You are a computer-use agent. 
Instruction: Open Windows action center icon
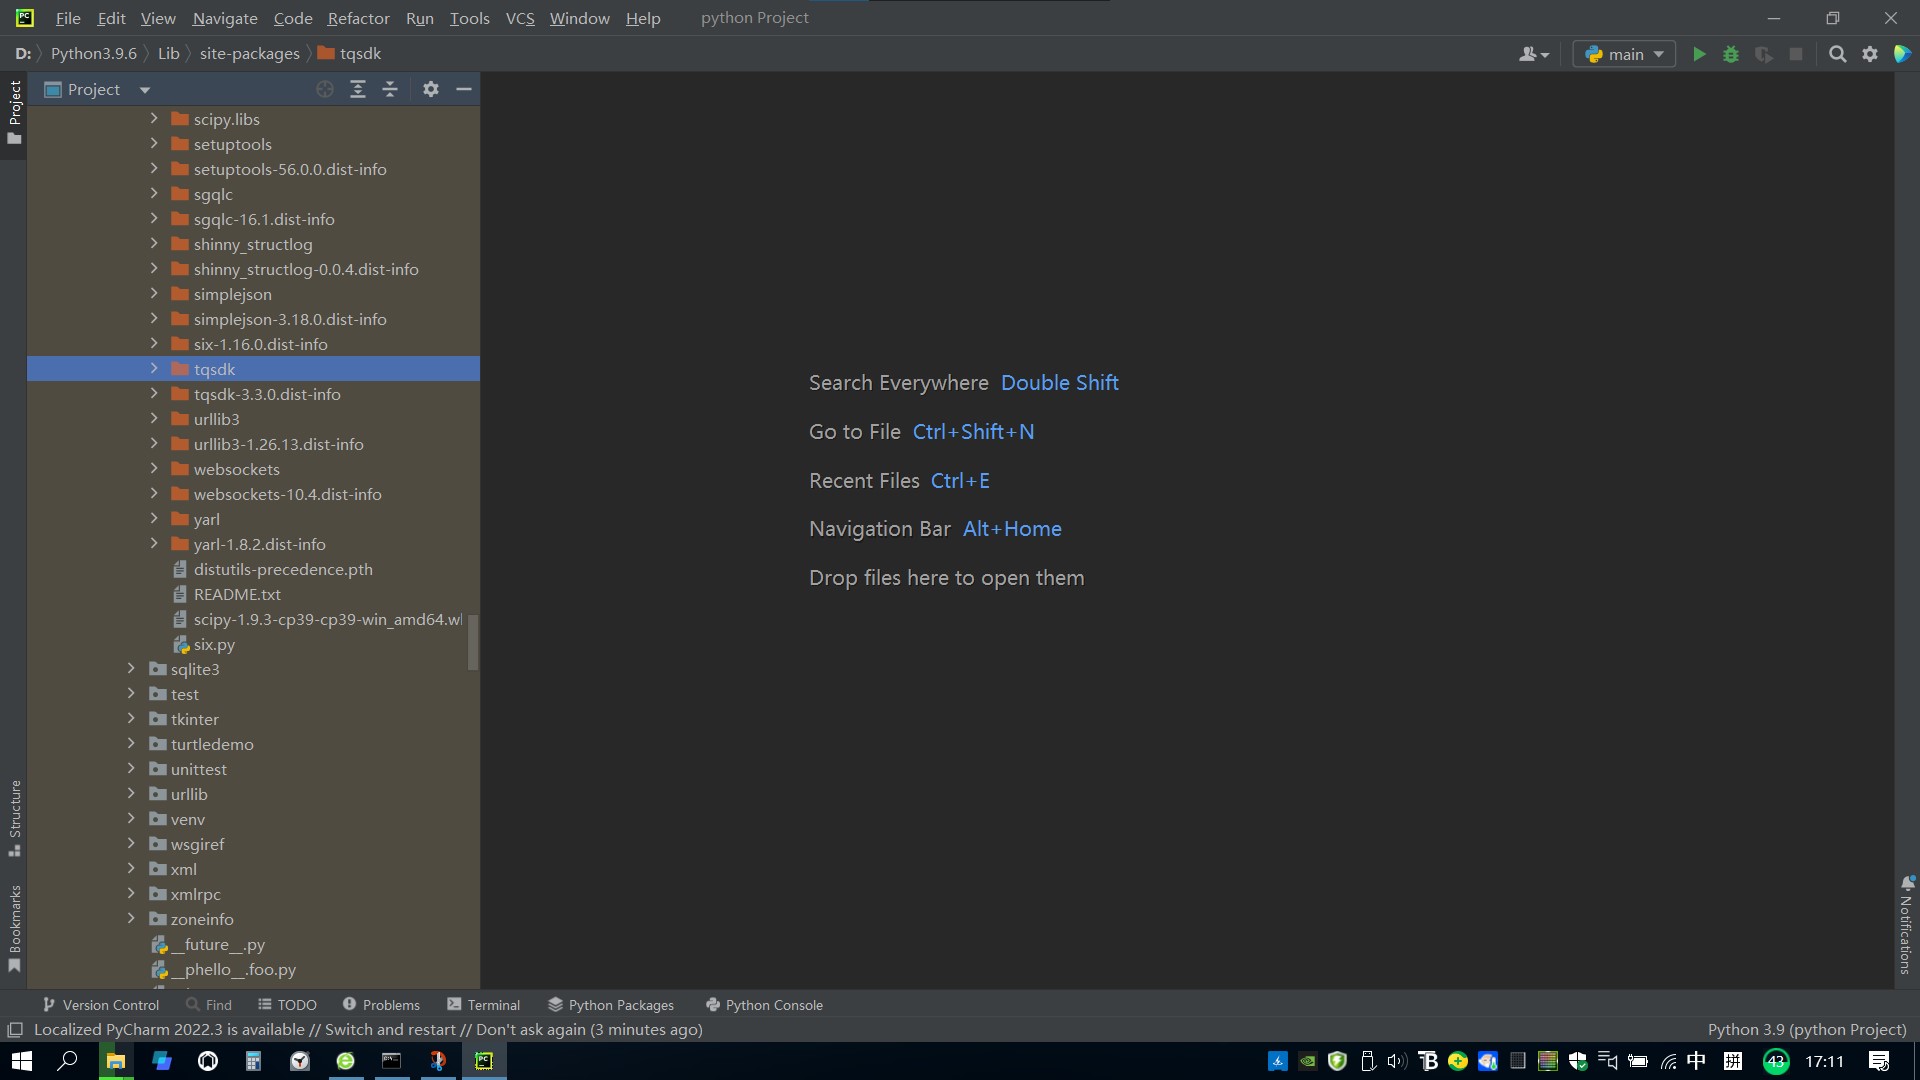pyautogui.click(x=1879, y=1061)
